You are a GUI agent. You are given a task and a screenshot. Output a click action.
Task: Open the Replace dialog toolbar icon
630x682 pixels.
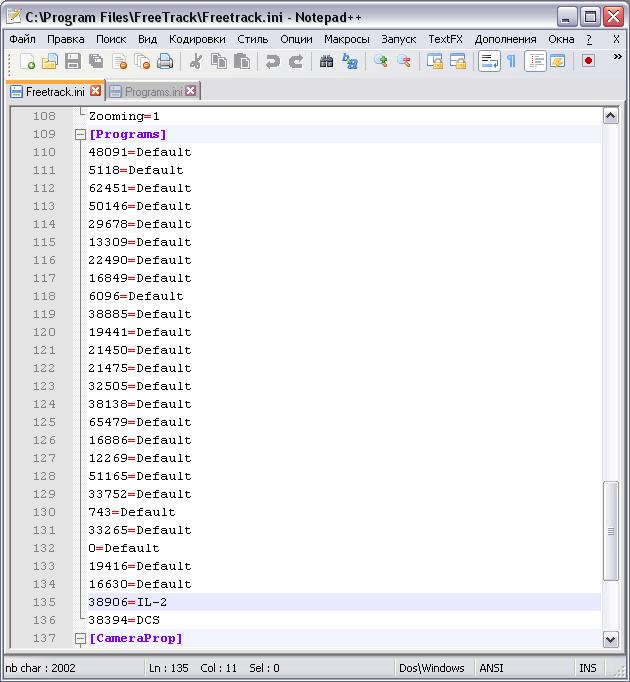[349, 61]
